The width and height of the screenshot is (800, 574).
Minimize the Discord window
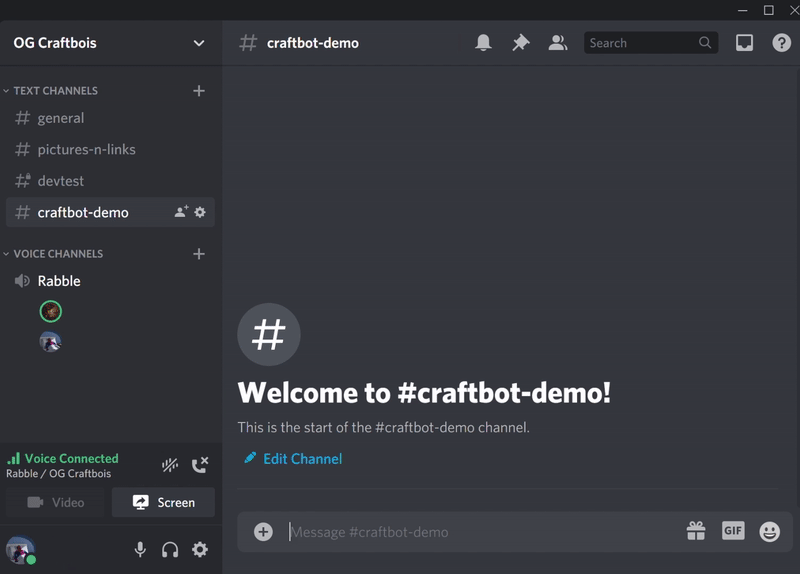(742, 10)
